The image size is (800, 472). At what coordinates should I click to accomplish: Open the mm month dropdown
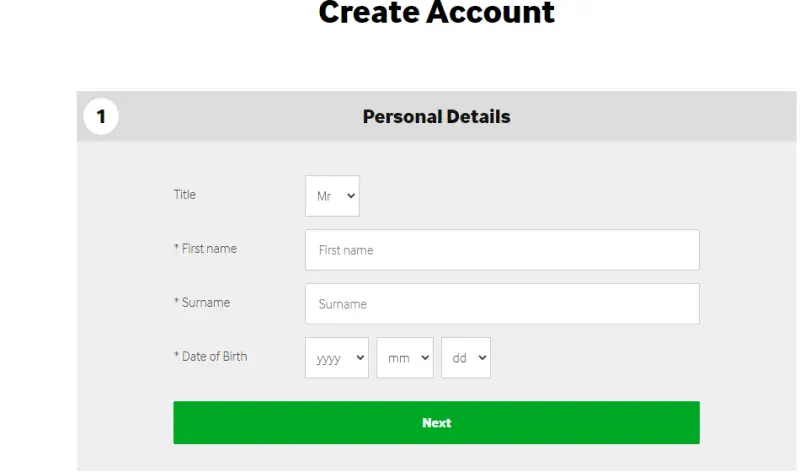point(404,358)
